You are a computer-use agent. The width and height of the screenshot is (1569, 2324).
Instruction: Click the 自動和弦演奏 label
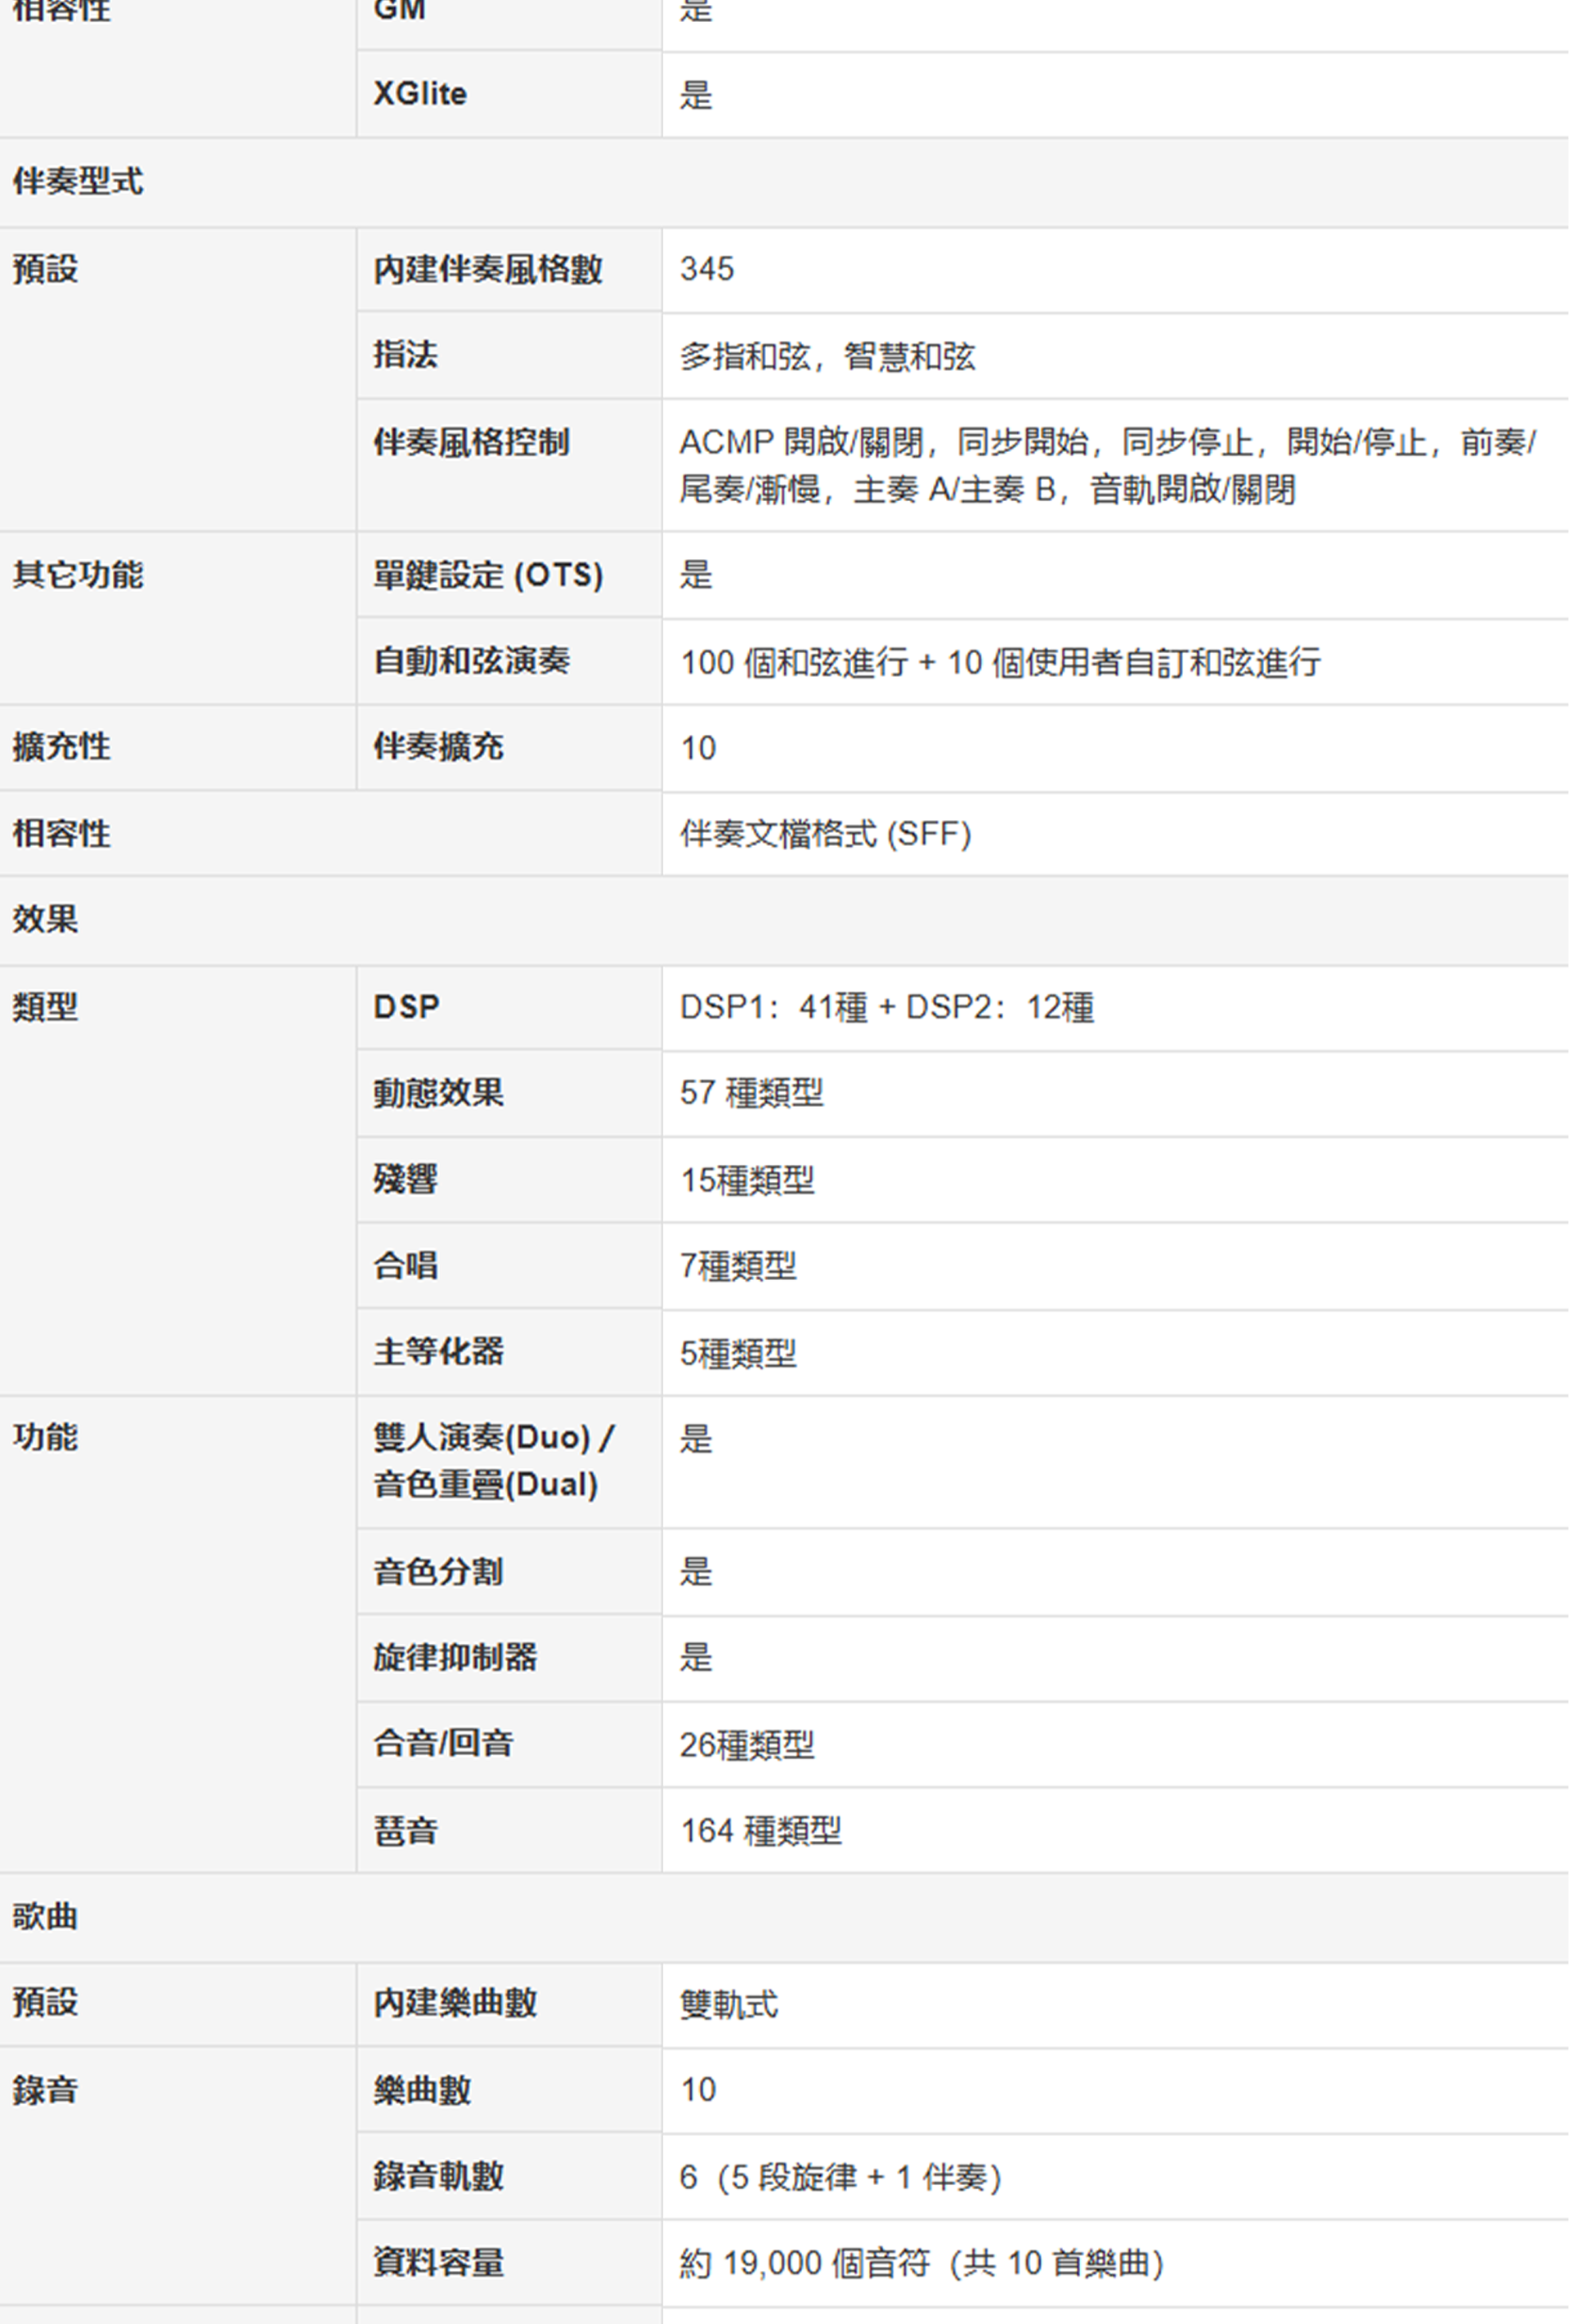point(471,661)
